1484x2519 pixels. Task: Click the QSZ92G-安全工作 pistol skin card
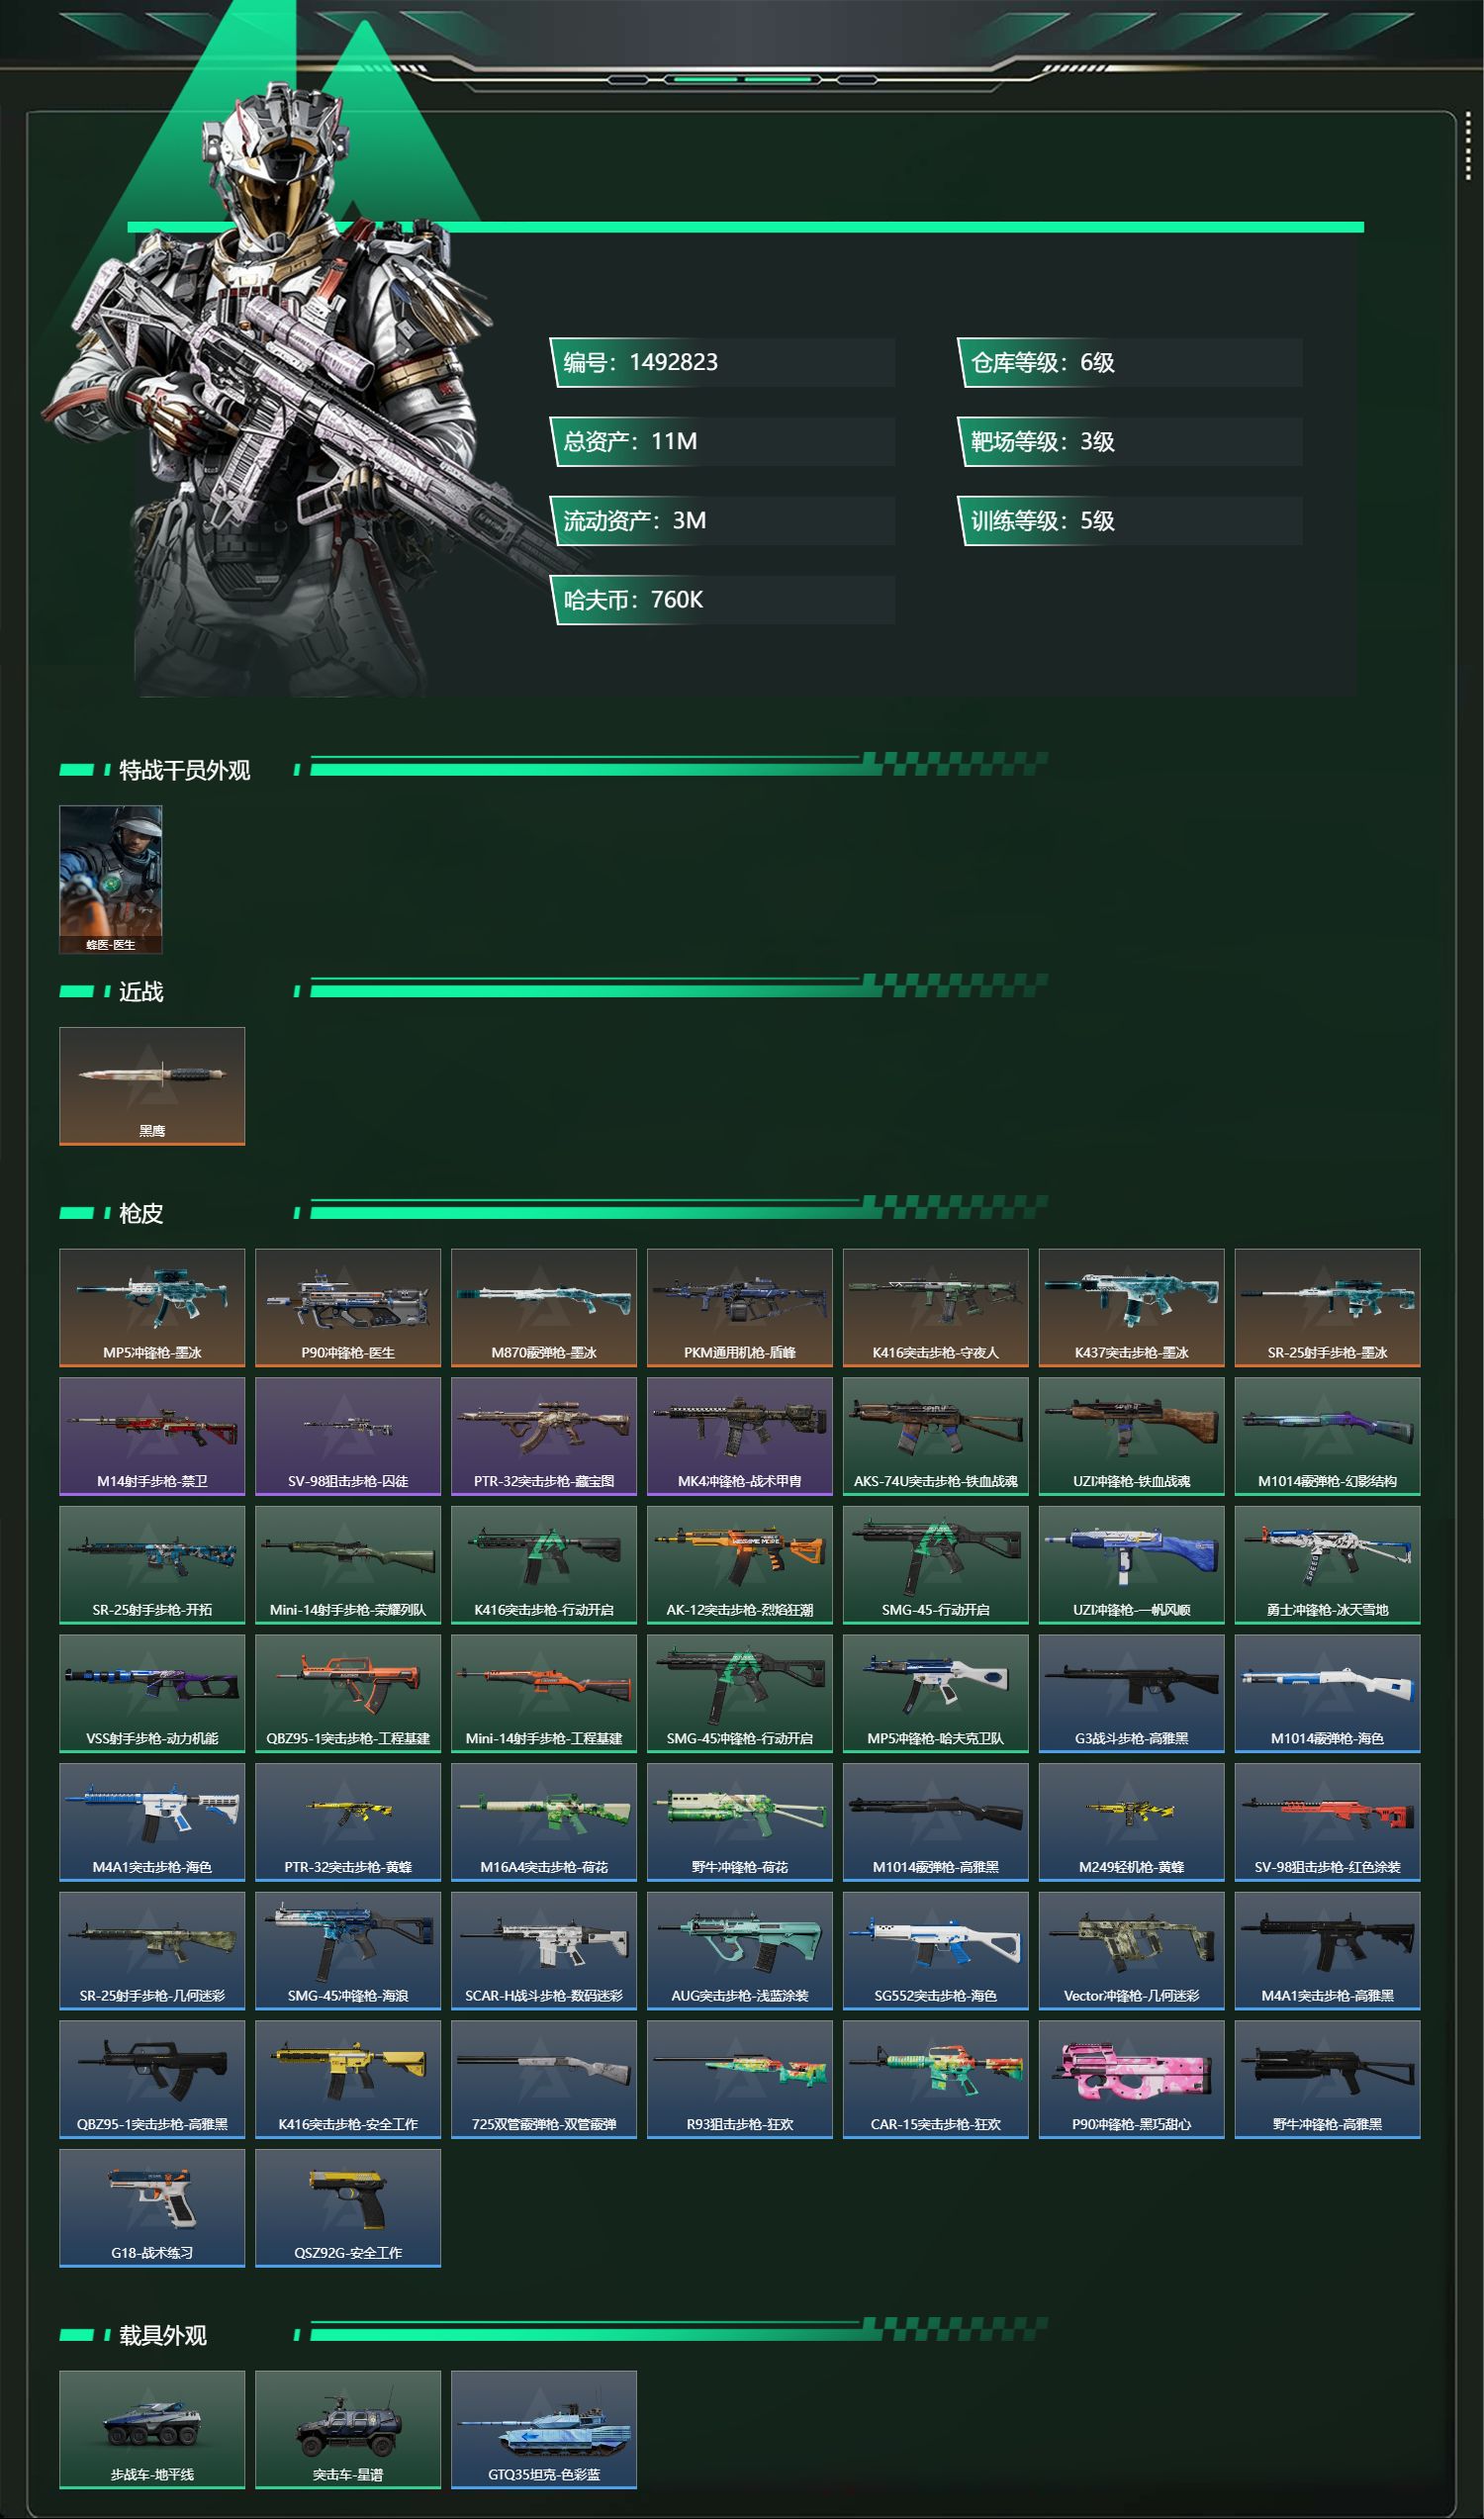coord(348,2208)
